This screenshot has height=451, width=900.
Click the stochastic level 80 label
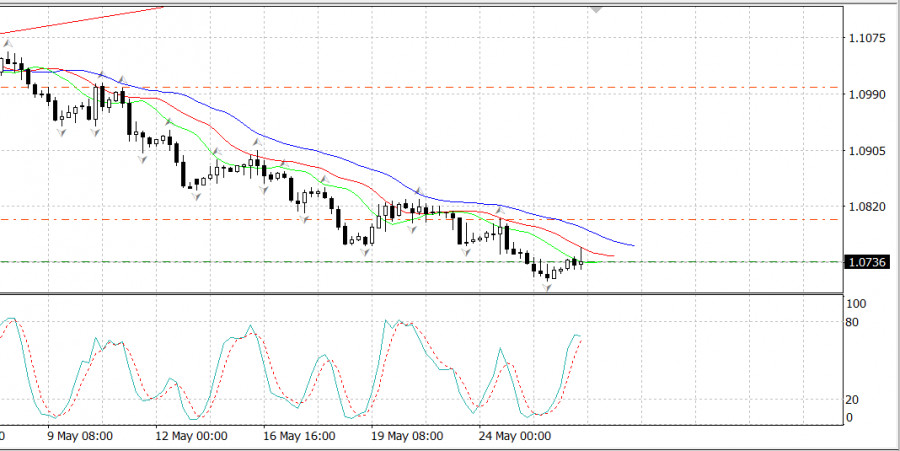click(852, 322)
